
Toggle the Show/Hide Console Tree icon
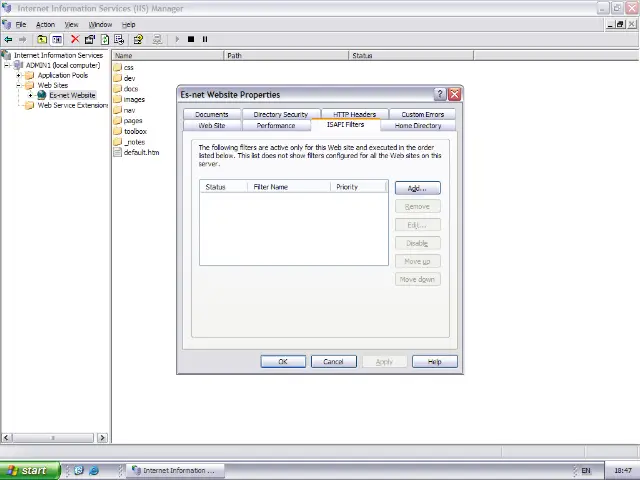pos(57,40)
